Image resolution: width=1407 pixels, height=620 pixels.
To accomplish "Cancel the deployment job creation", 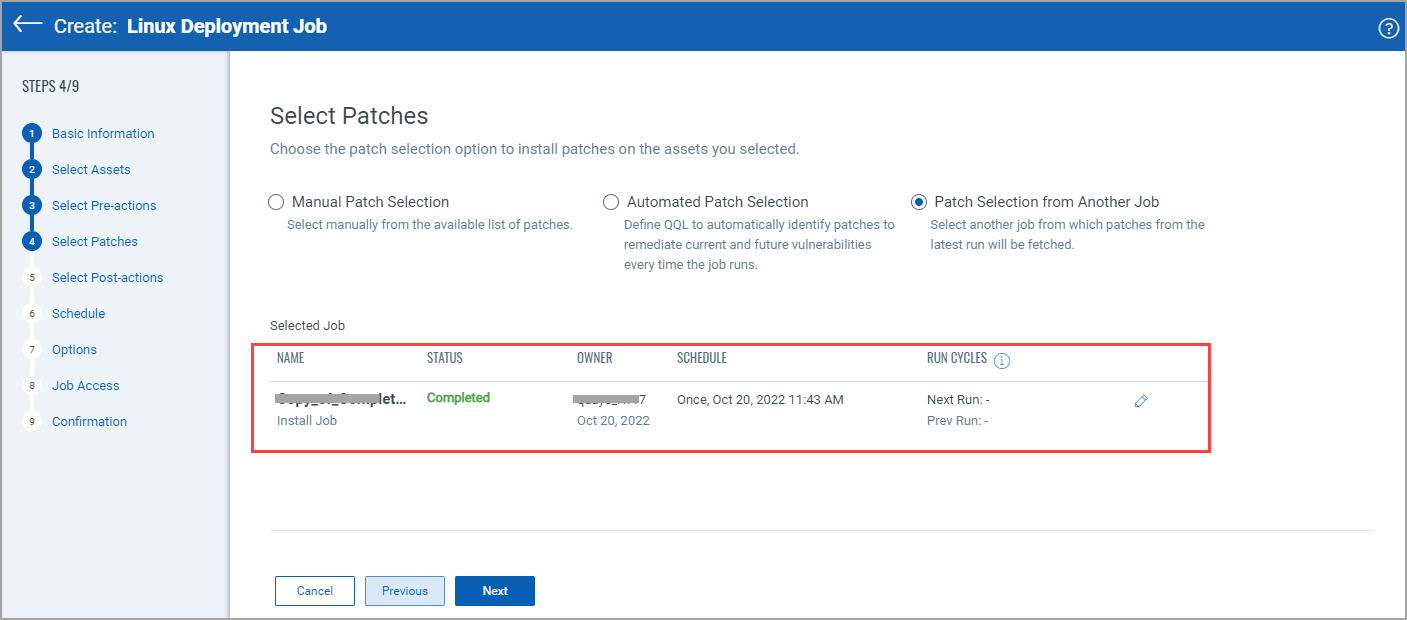I will pyautogui.click(x=315, y=591).
